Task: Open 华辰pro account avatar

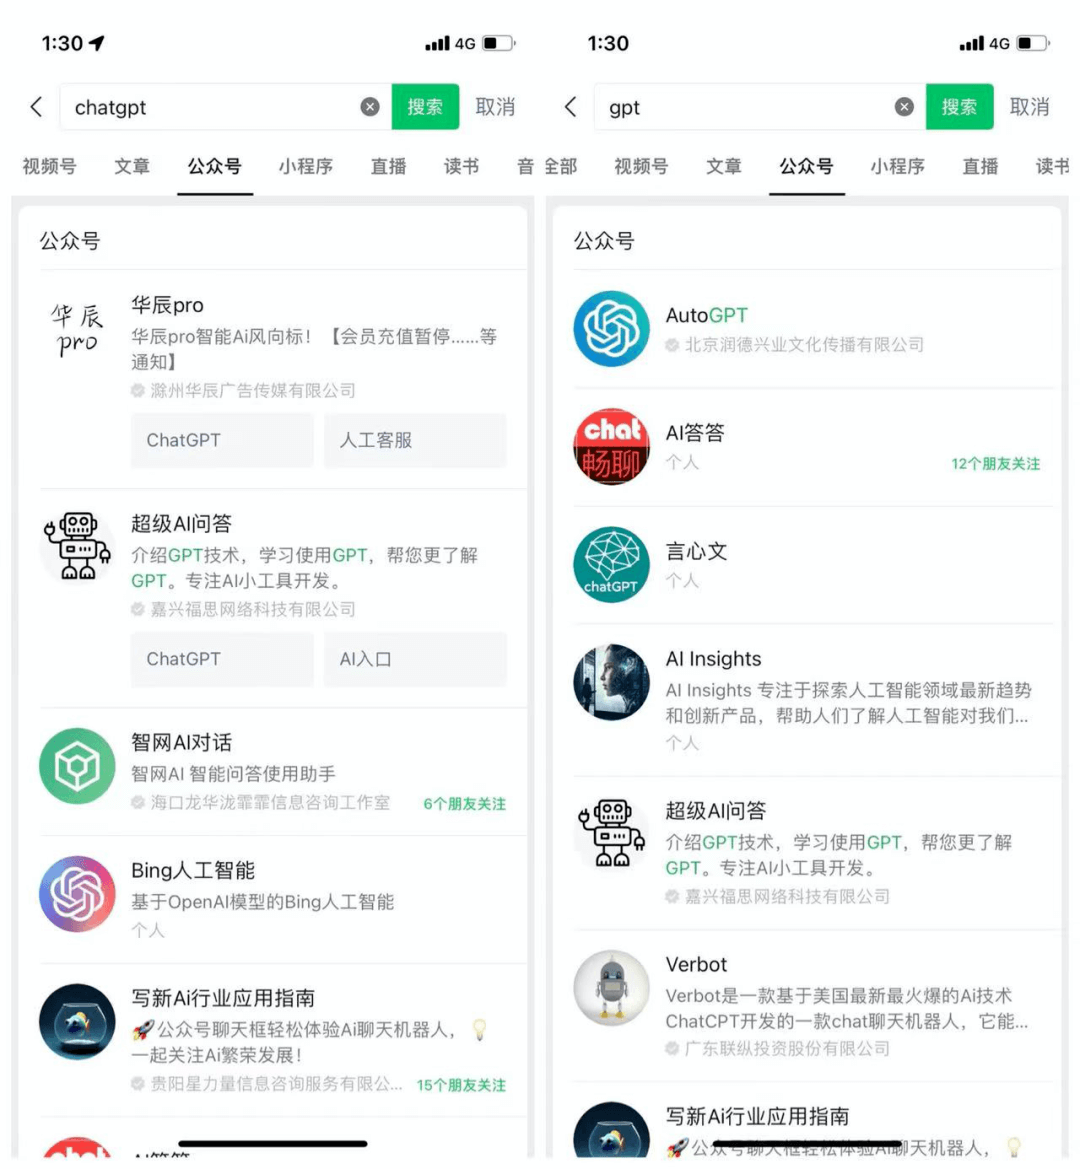Action: tap(77, 329)
